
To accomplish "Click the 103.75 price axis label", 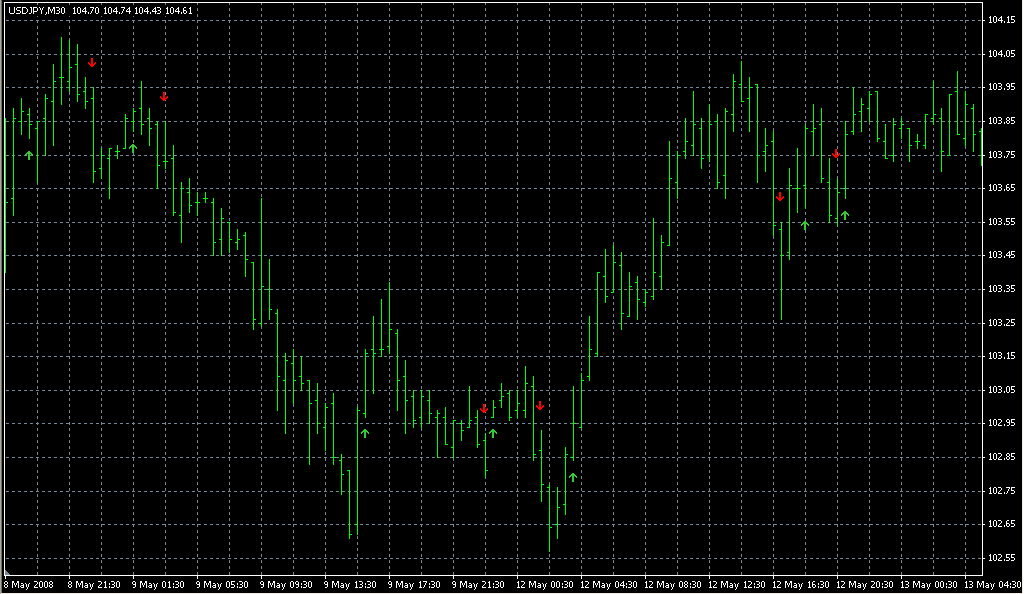I will click(1001, 155).
